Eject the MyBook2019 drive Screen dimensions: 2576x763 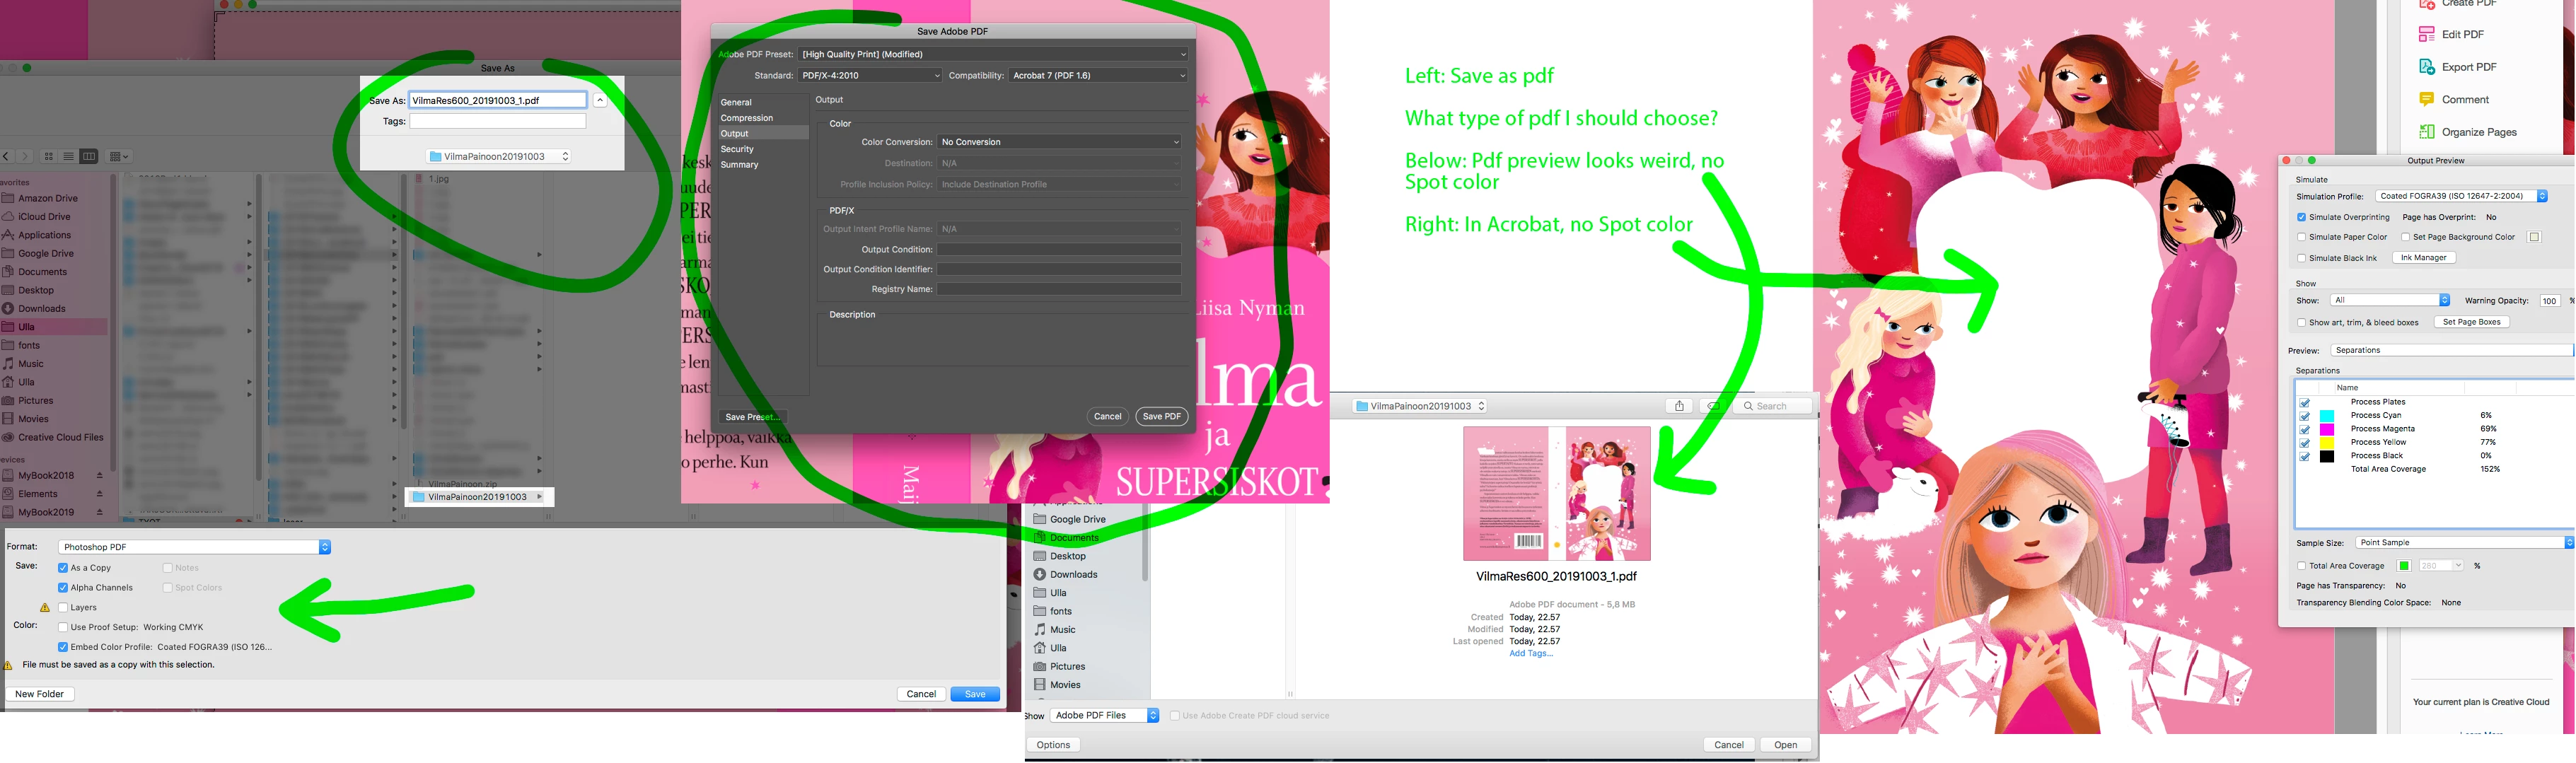99,512
